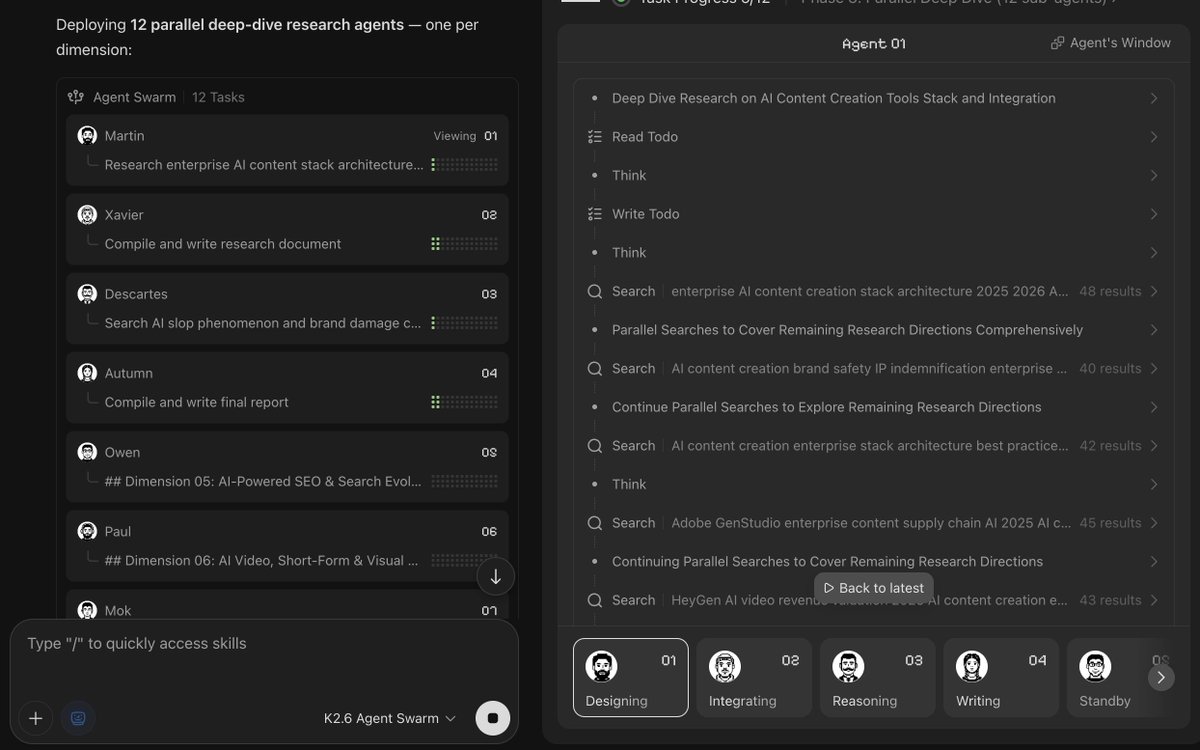Click the scroll-to-bottom arrow button
1200x750 pixels.
pos(495,576)
